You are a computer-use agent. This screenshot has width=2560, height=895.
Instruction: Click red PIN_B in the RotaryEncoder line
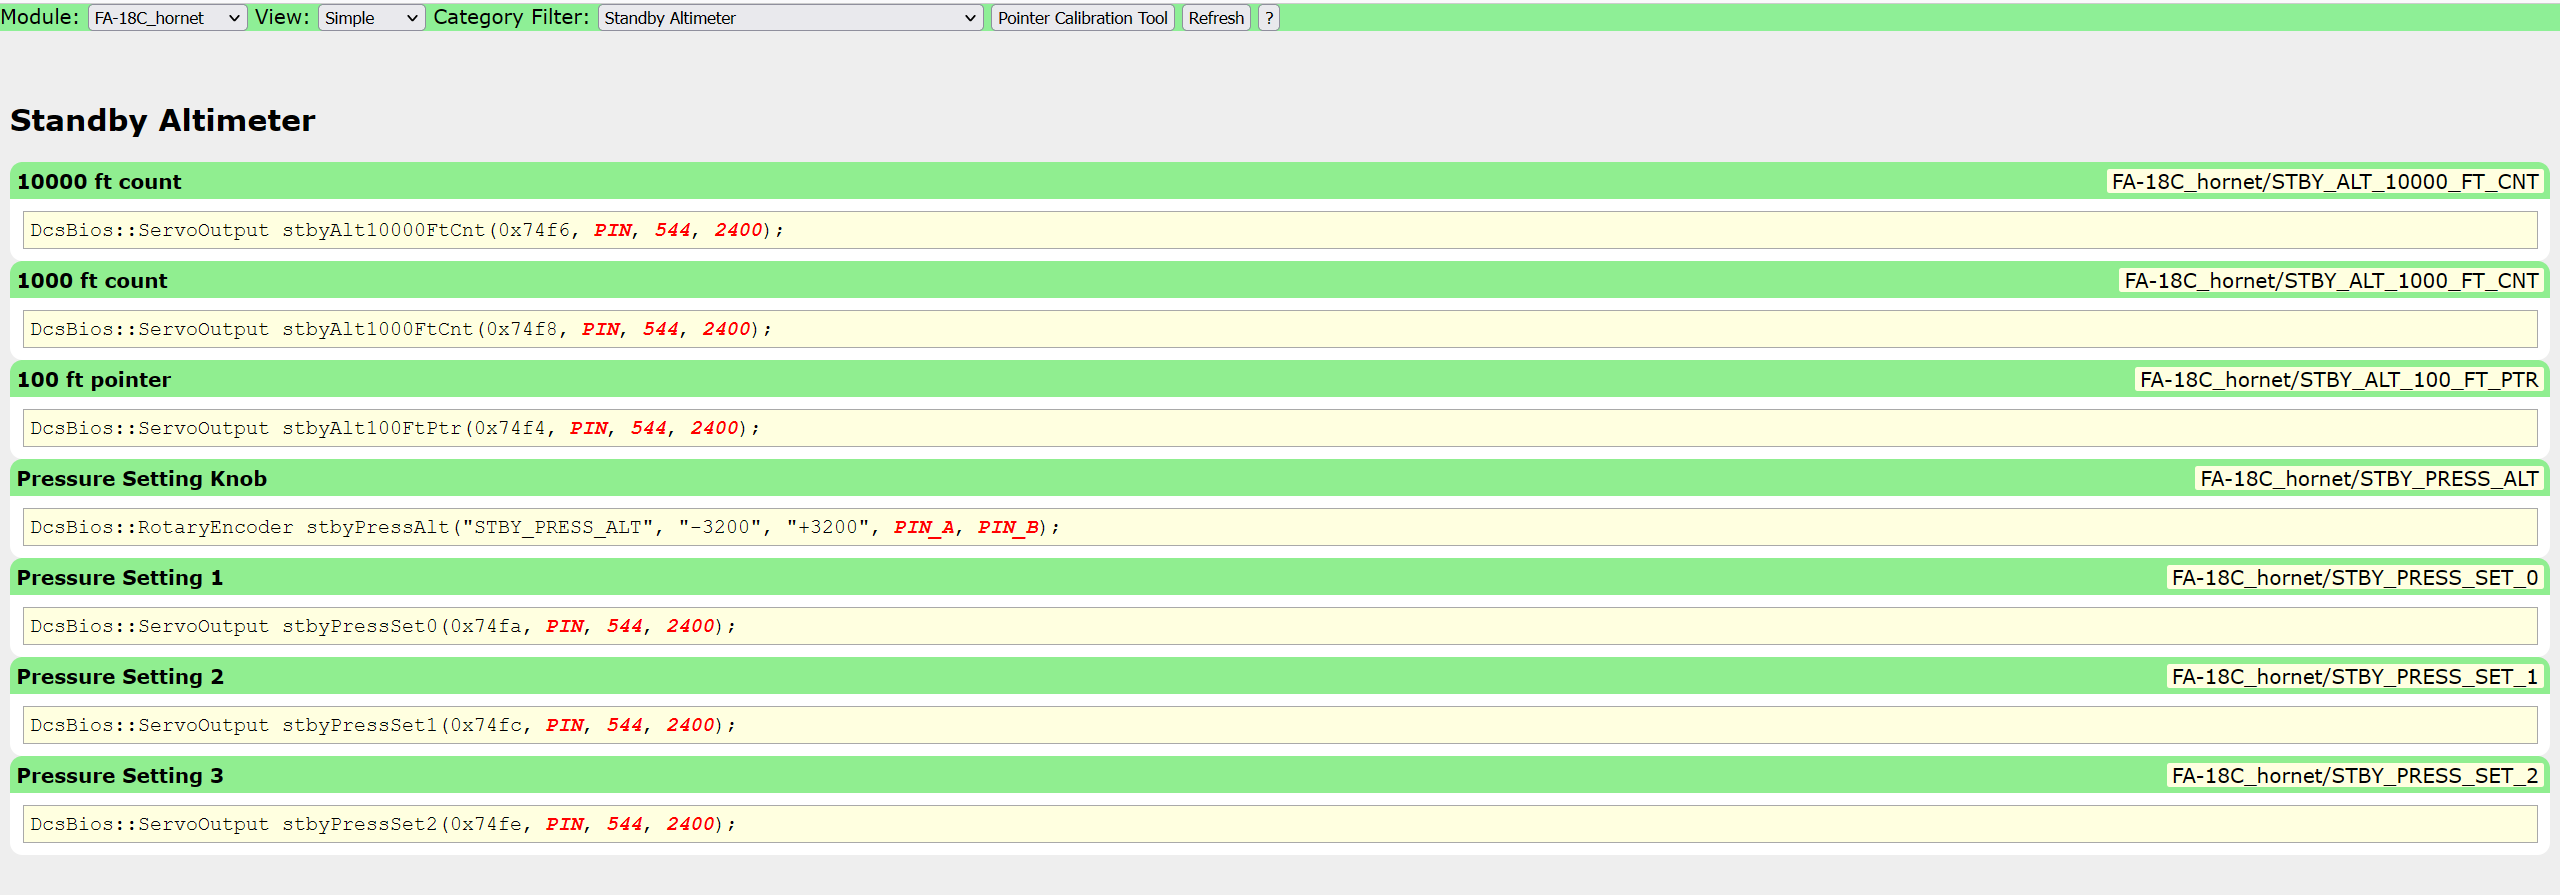coord(1008,527)
